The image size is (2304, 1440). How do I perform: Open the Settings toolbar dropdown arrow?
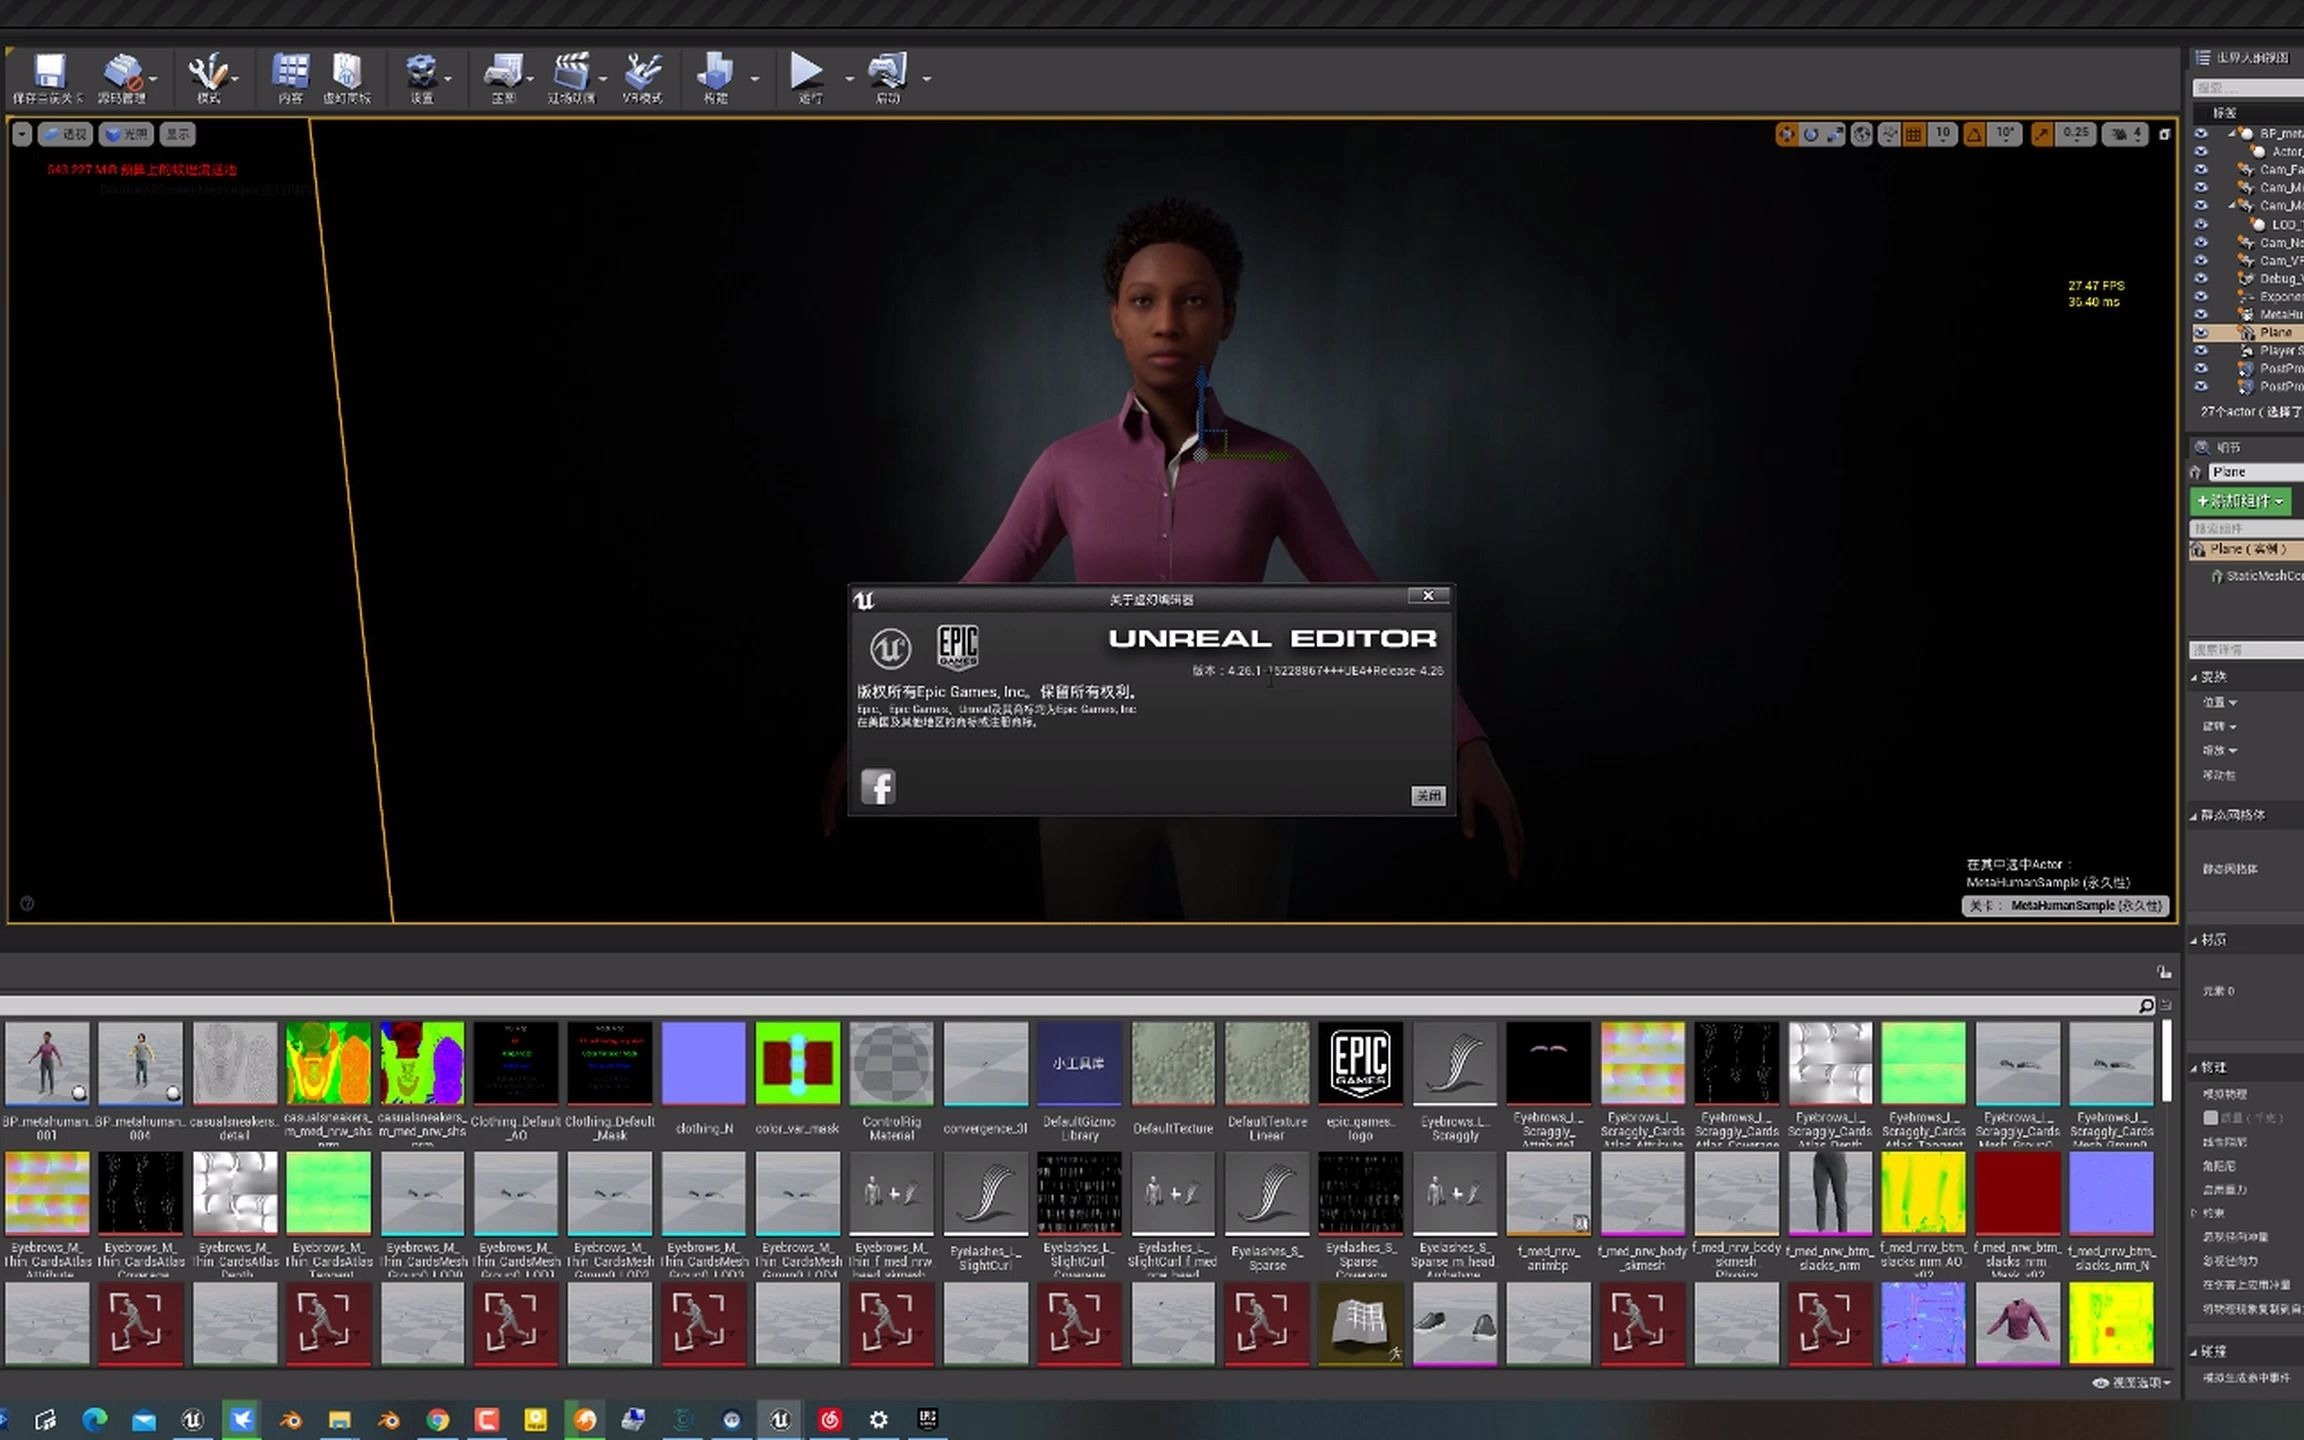[448, 79]
